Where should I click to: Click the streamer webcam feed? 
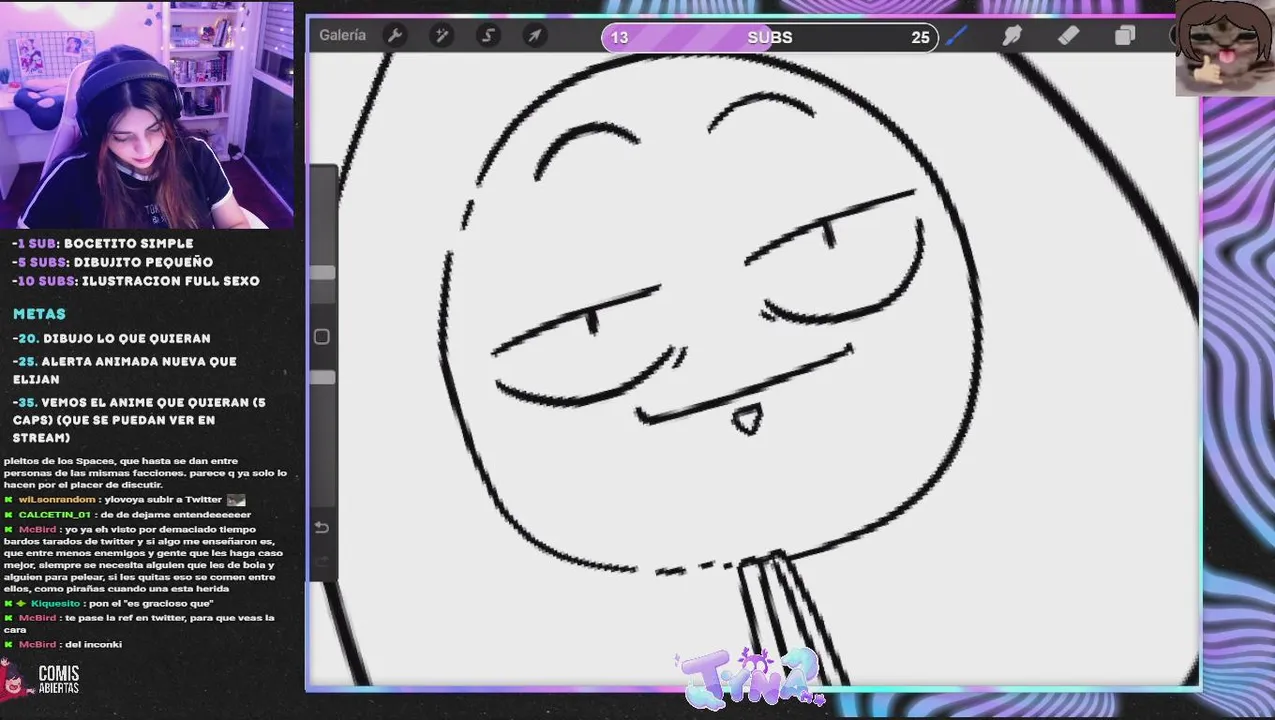147,115
